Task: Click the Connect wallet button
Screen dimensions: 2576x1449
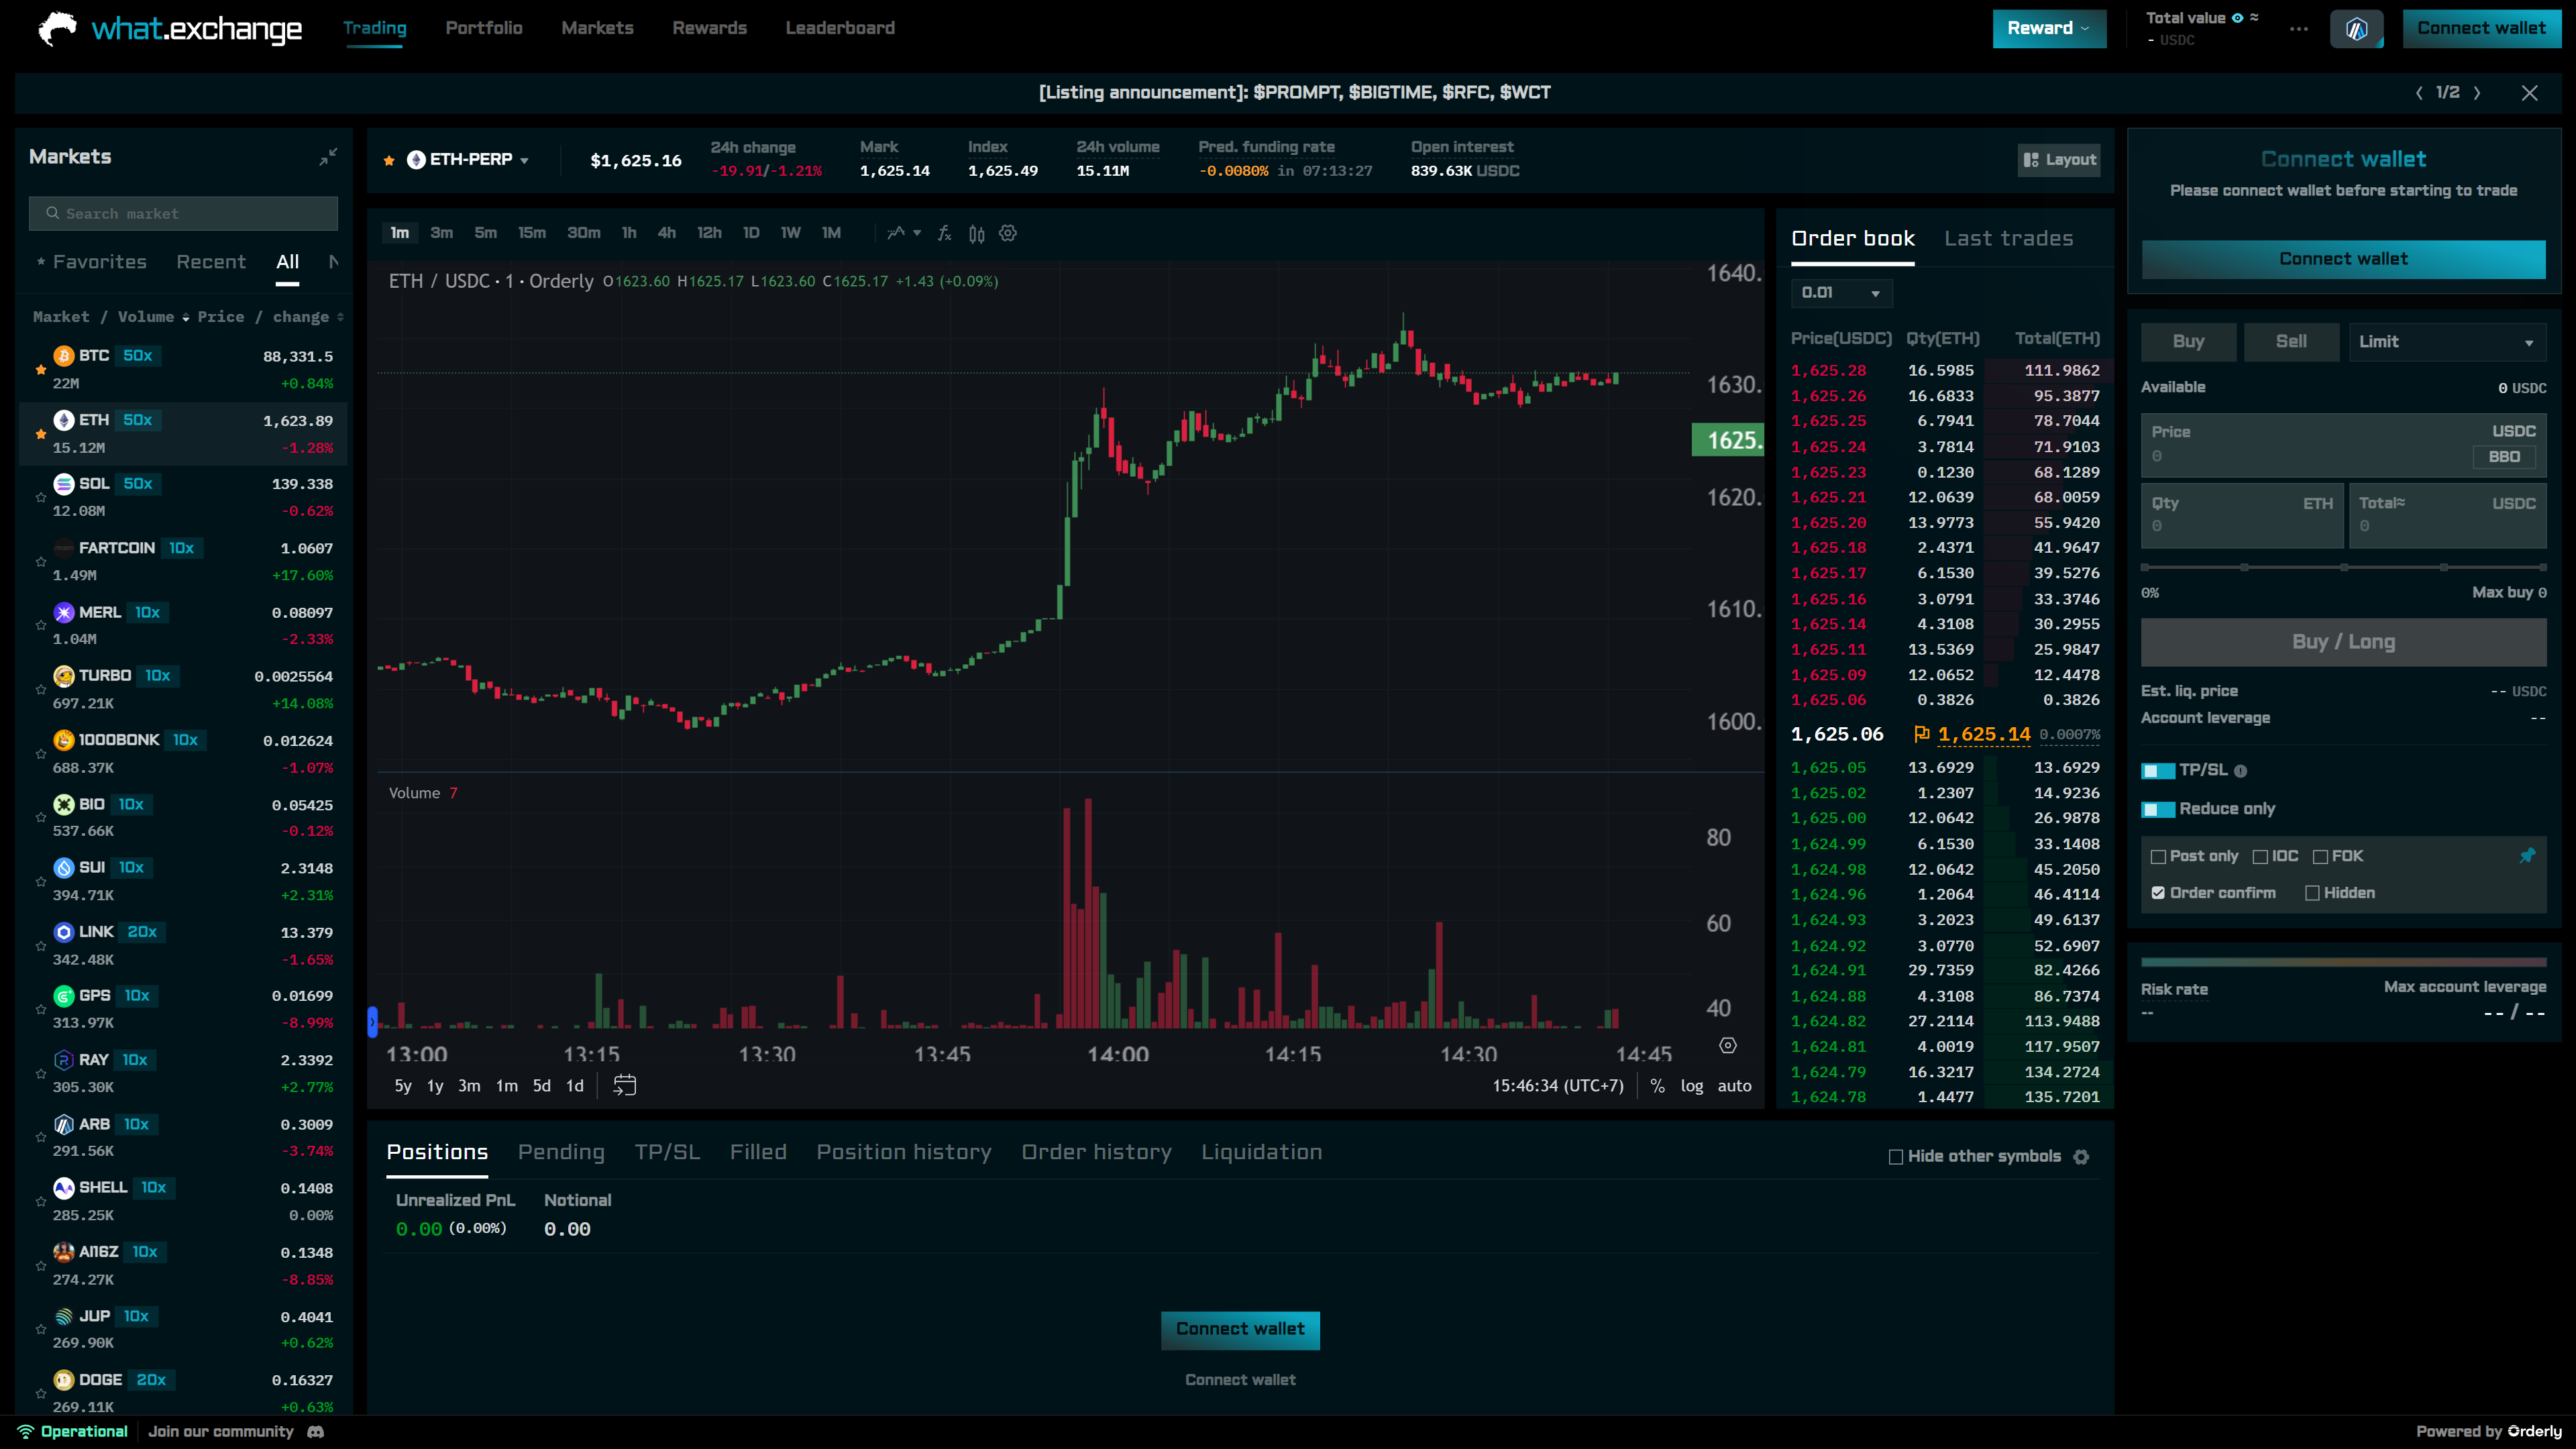Action: tap(2482, 28)
